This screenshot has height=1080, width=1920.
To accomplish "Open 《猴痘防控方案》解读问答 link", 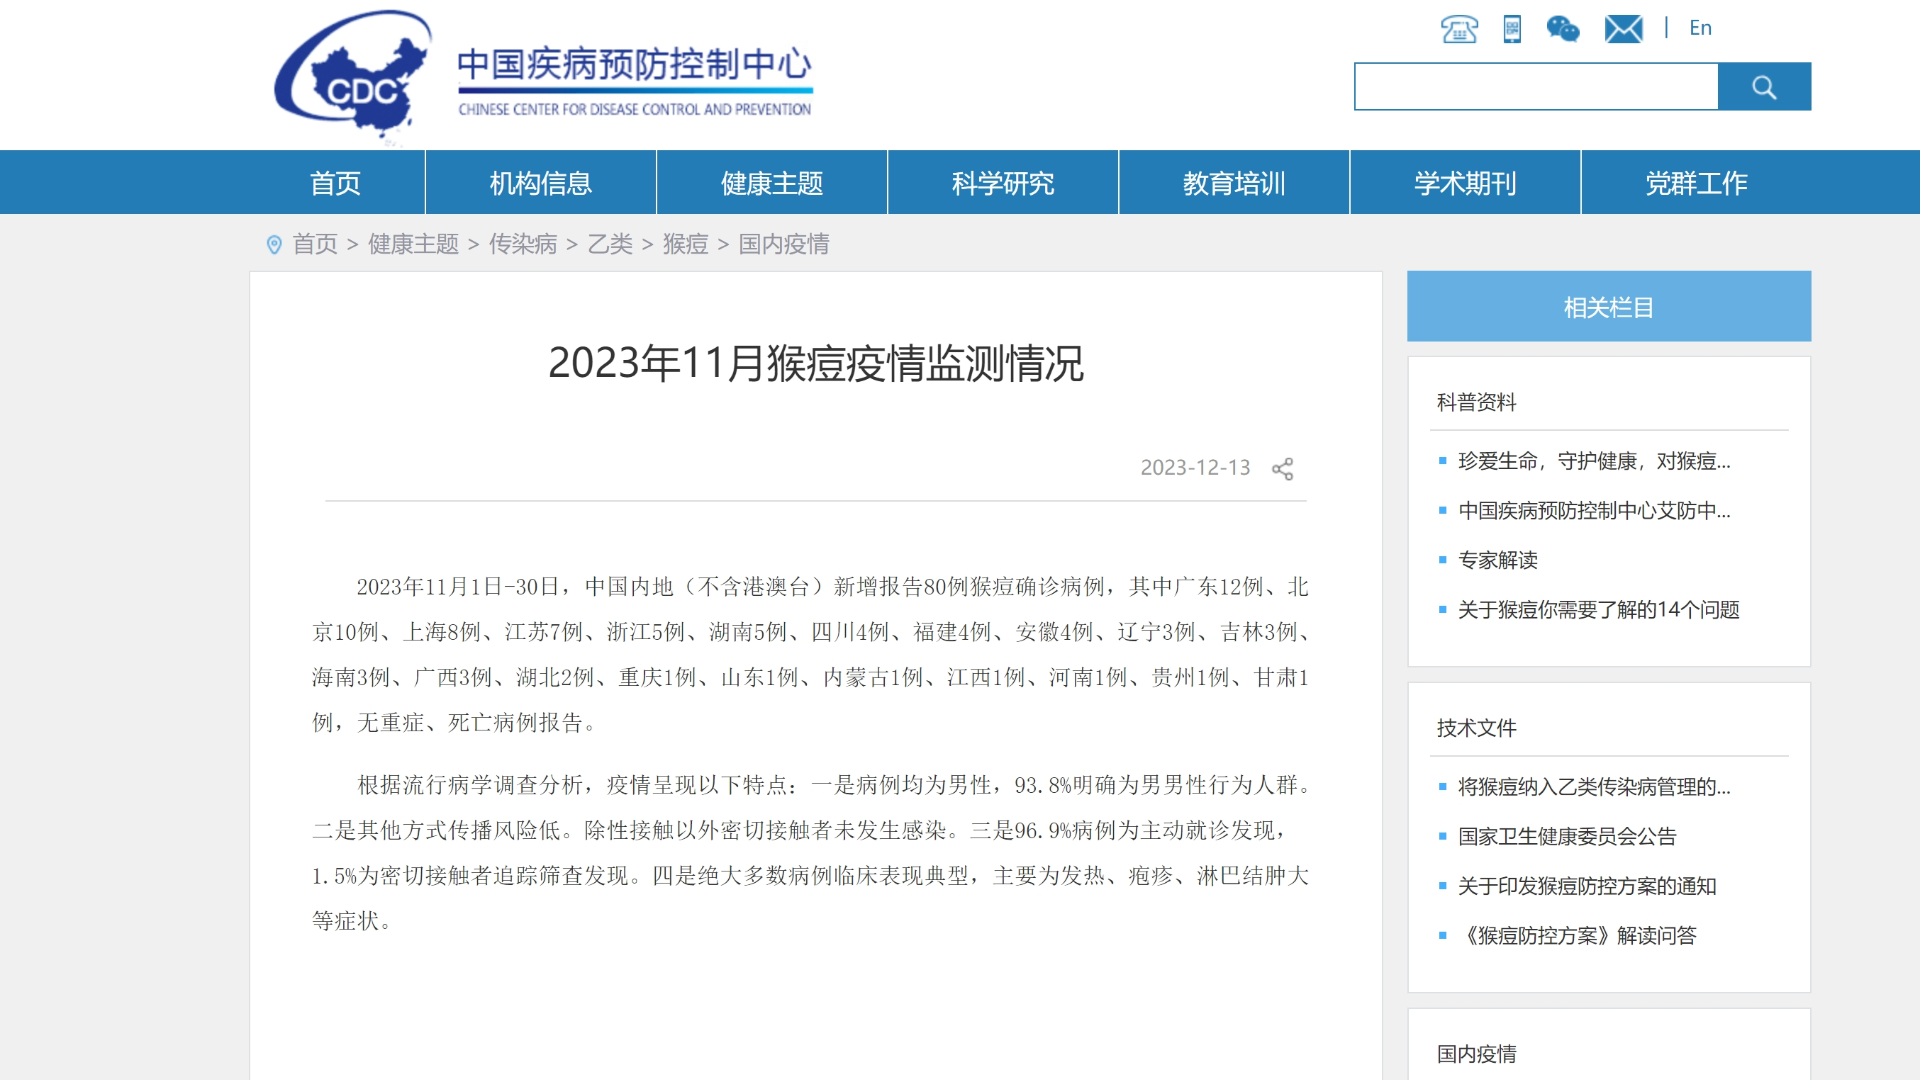I will [x=1578, y=936].
